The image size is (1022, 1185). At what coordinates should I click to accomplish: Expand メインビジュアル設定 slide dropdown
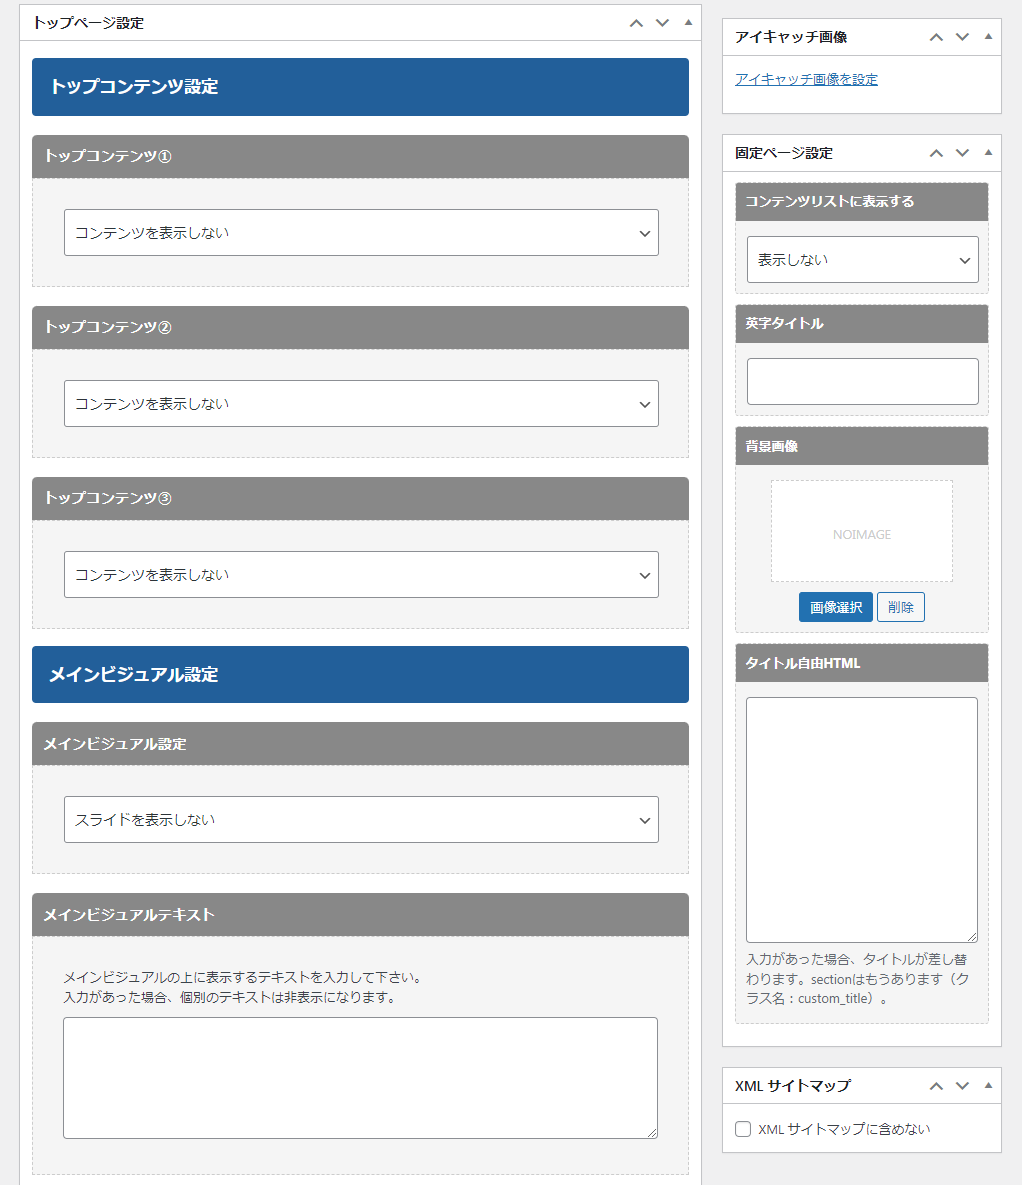361,819
